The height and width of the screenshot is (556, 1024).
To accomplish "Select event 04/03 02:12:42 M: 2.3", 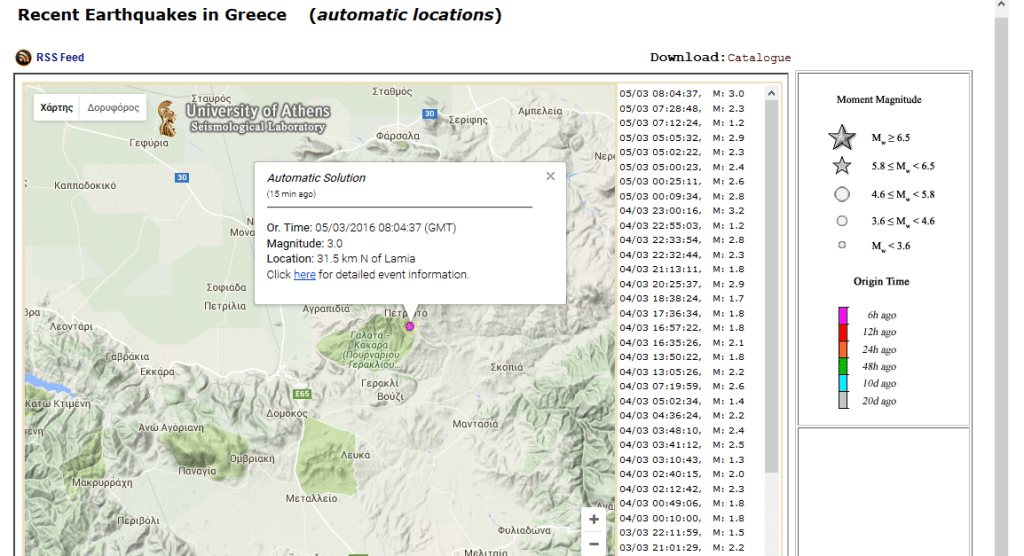I will 682,489.
